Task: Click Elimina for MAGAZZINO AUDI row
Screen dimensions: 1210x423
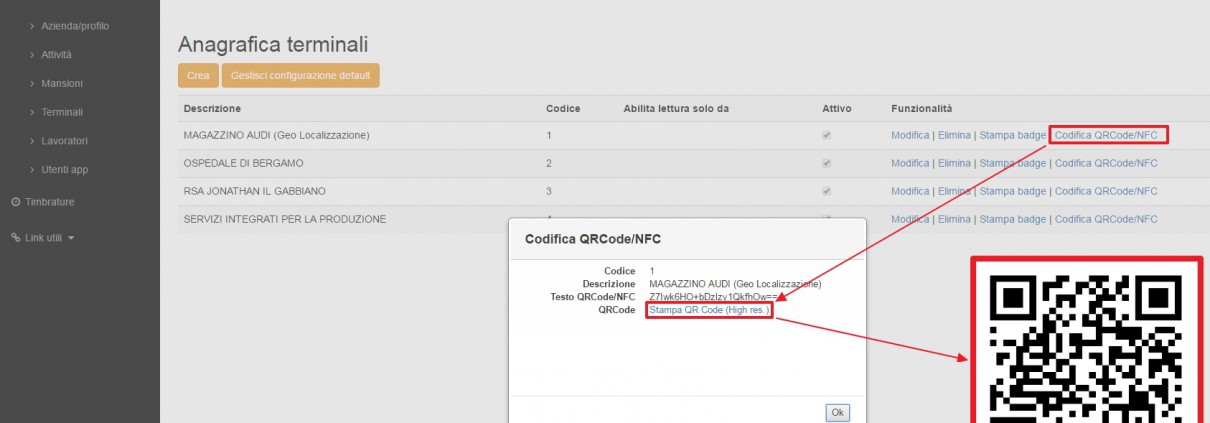Action: (x=954, y=135)
